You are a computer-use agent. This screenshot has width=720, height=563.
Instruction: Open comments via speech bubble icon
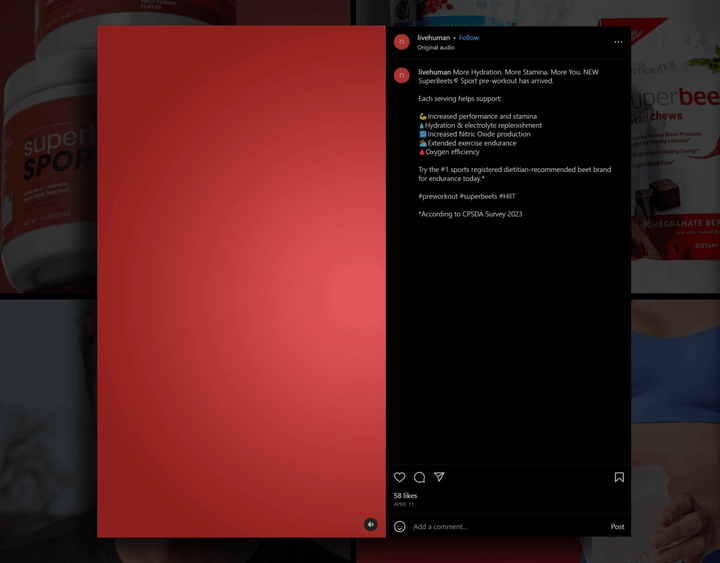tap(419, 477)
